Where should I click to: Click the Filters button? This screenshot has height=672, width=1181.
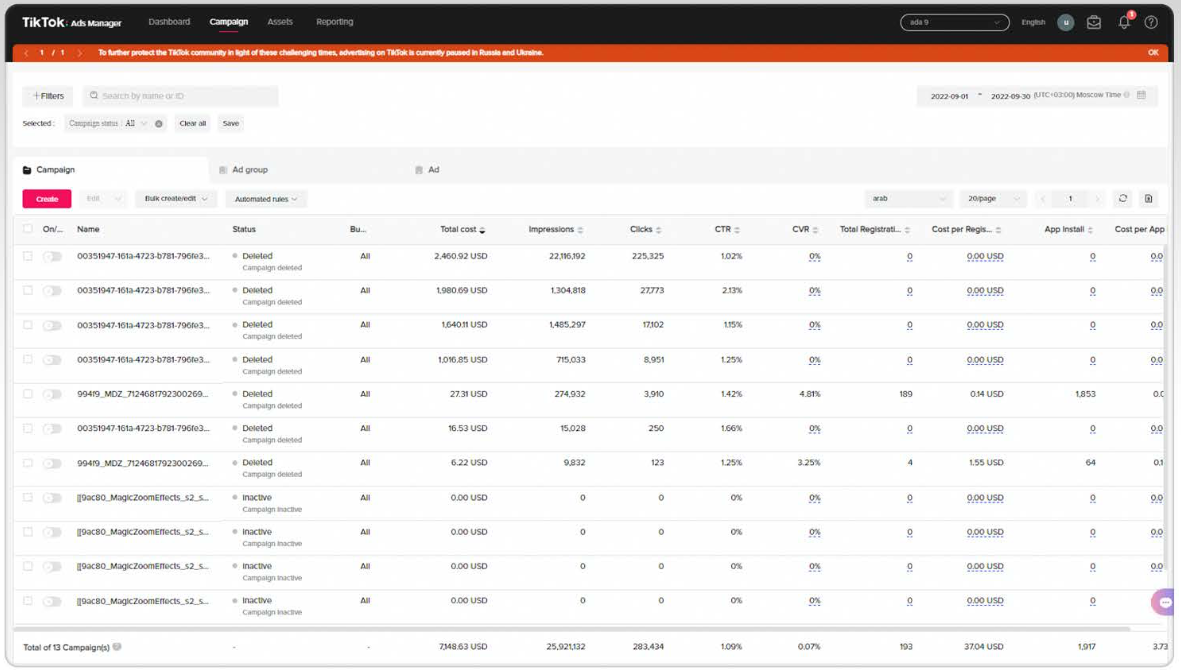[47, 96]
